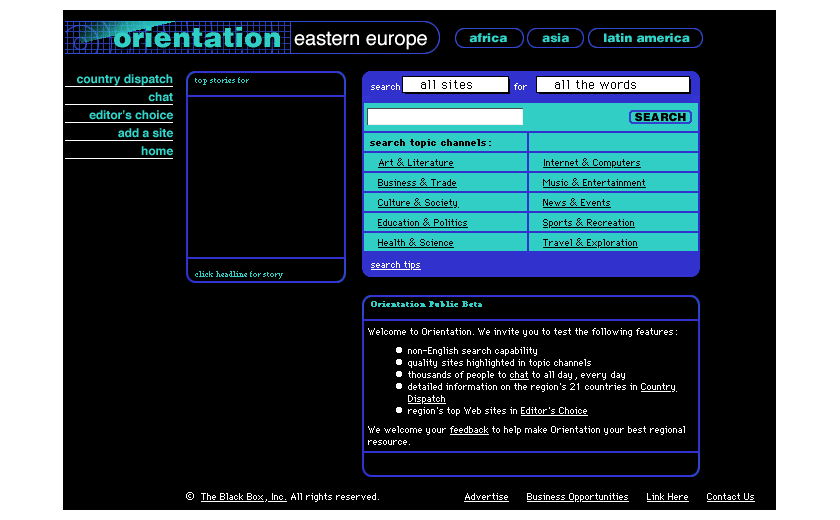Switch to the Asia region tab

[555, 38]
